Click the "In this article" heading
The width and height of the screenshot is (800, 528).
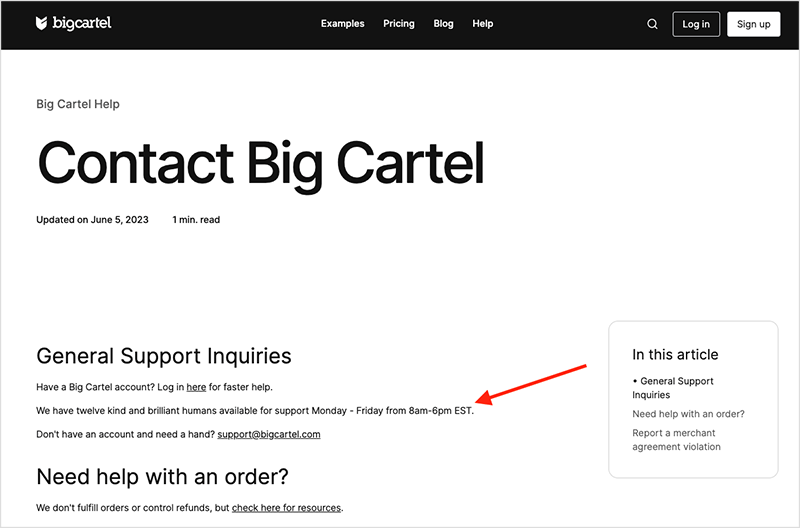675,355
